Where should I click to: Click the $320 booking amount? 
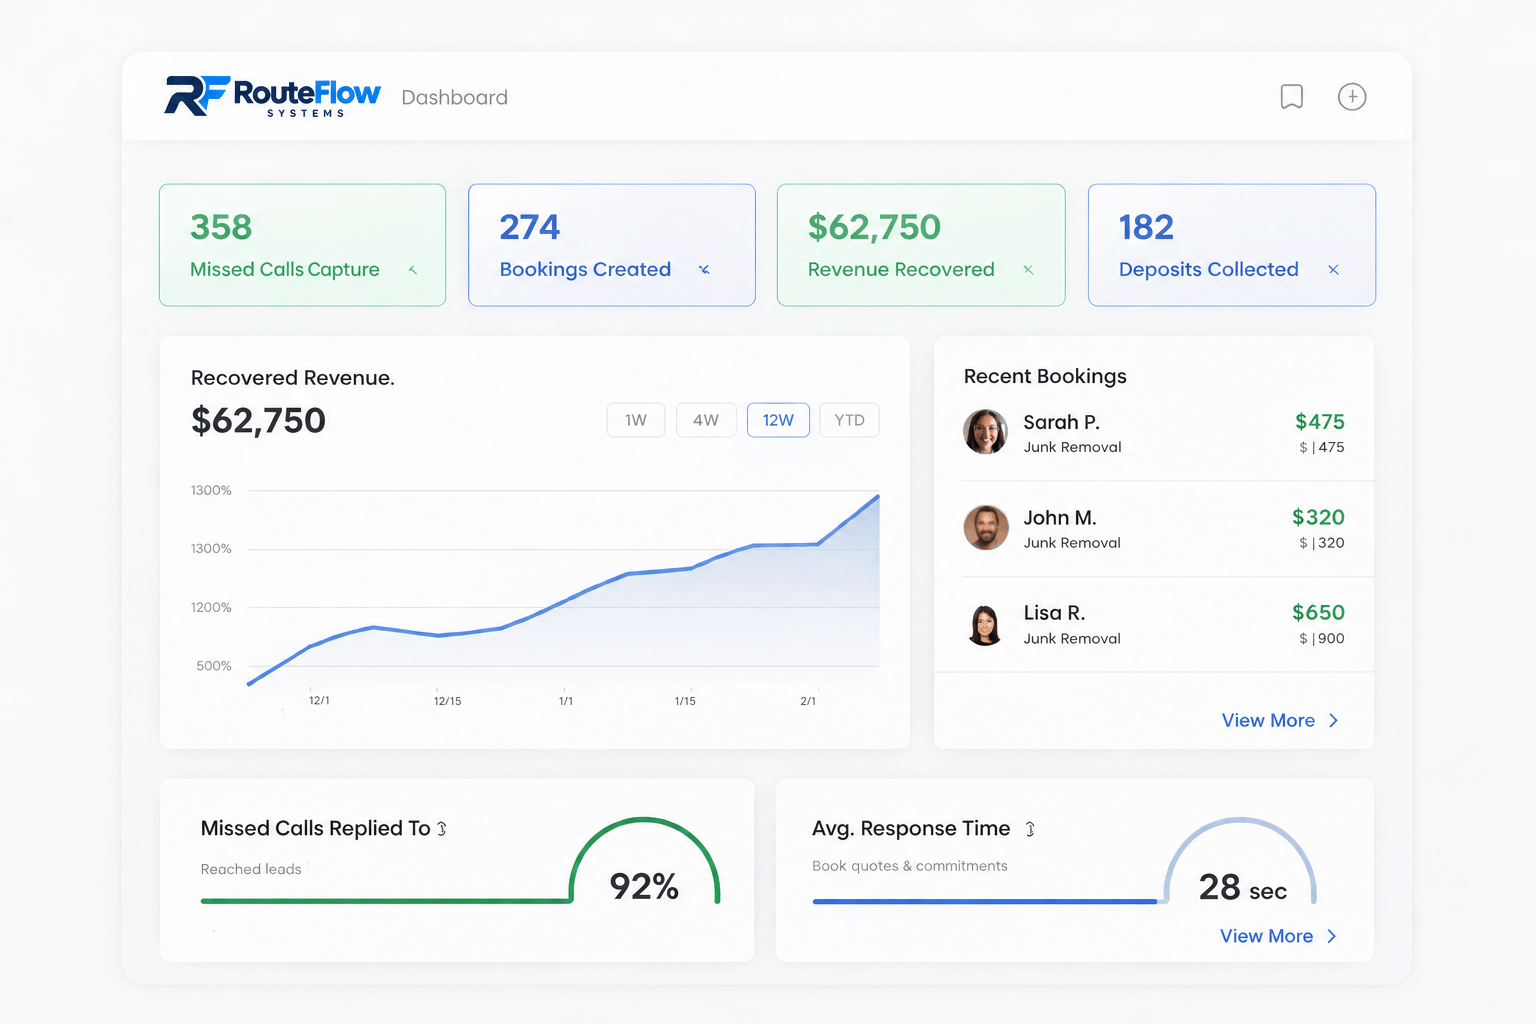(x=1318, y=517)
